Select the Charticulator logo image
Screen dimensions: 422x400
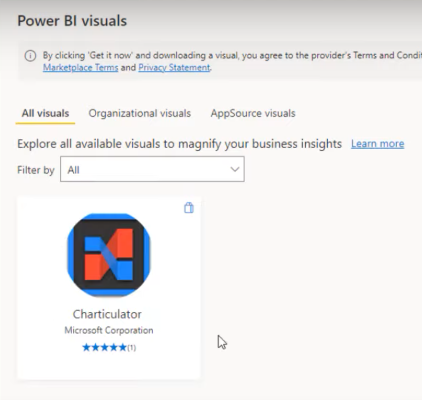point(109,255)
